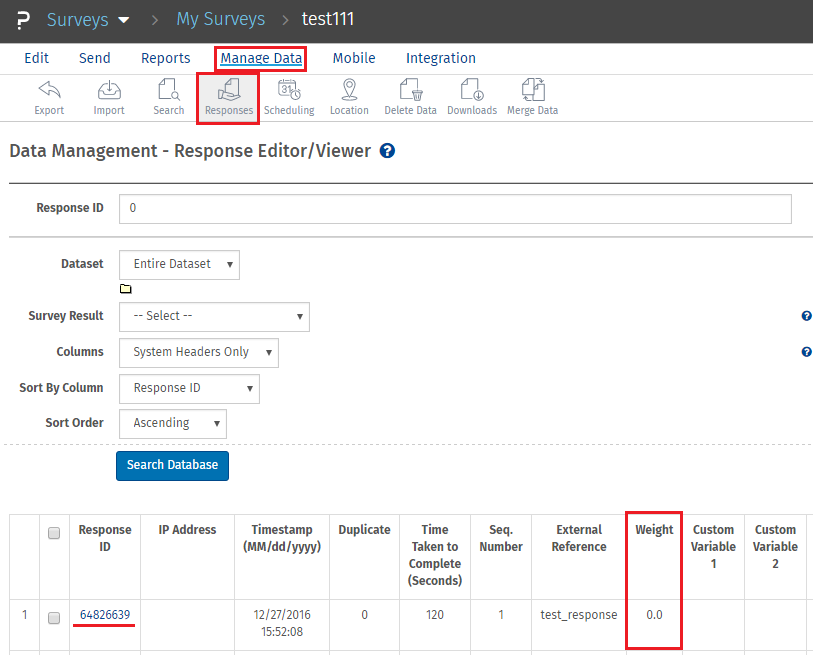Open the Integration tab

point(441,58)
